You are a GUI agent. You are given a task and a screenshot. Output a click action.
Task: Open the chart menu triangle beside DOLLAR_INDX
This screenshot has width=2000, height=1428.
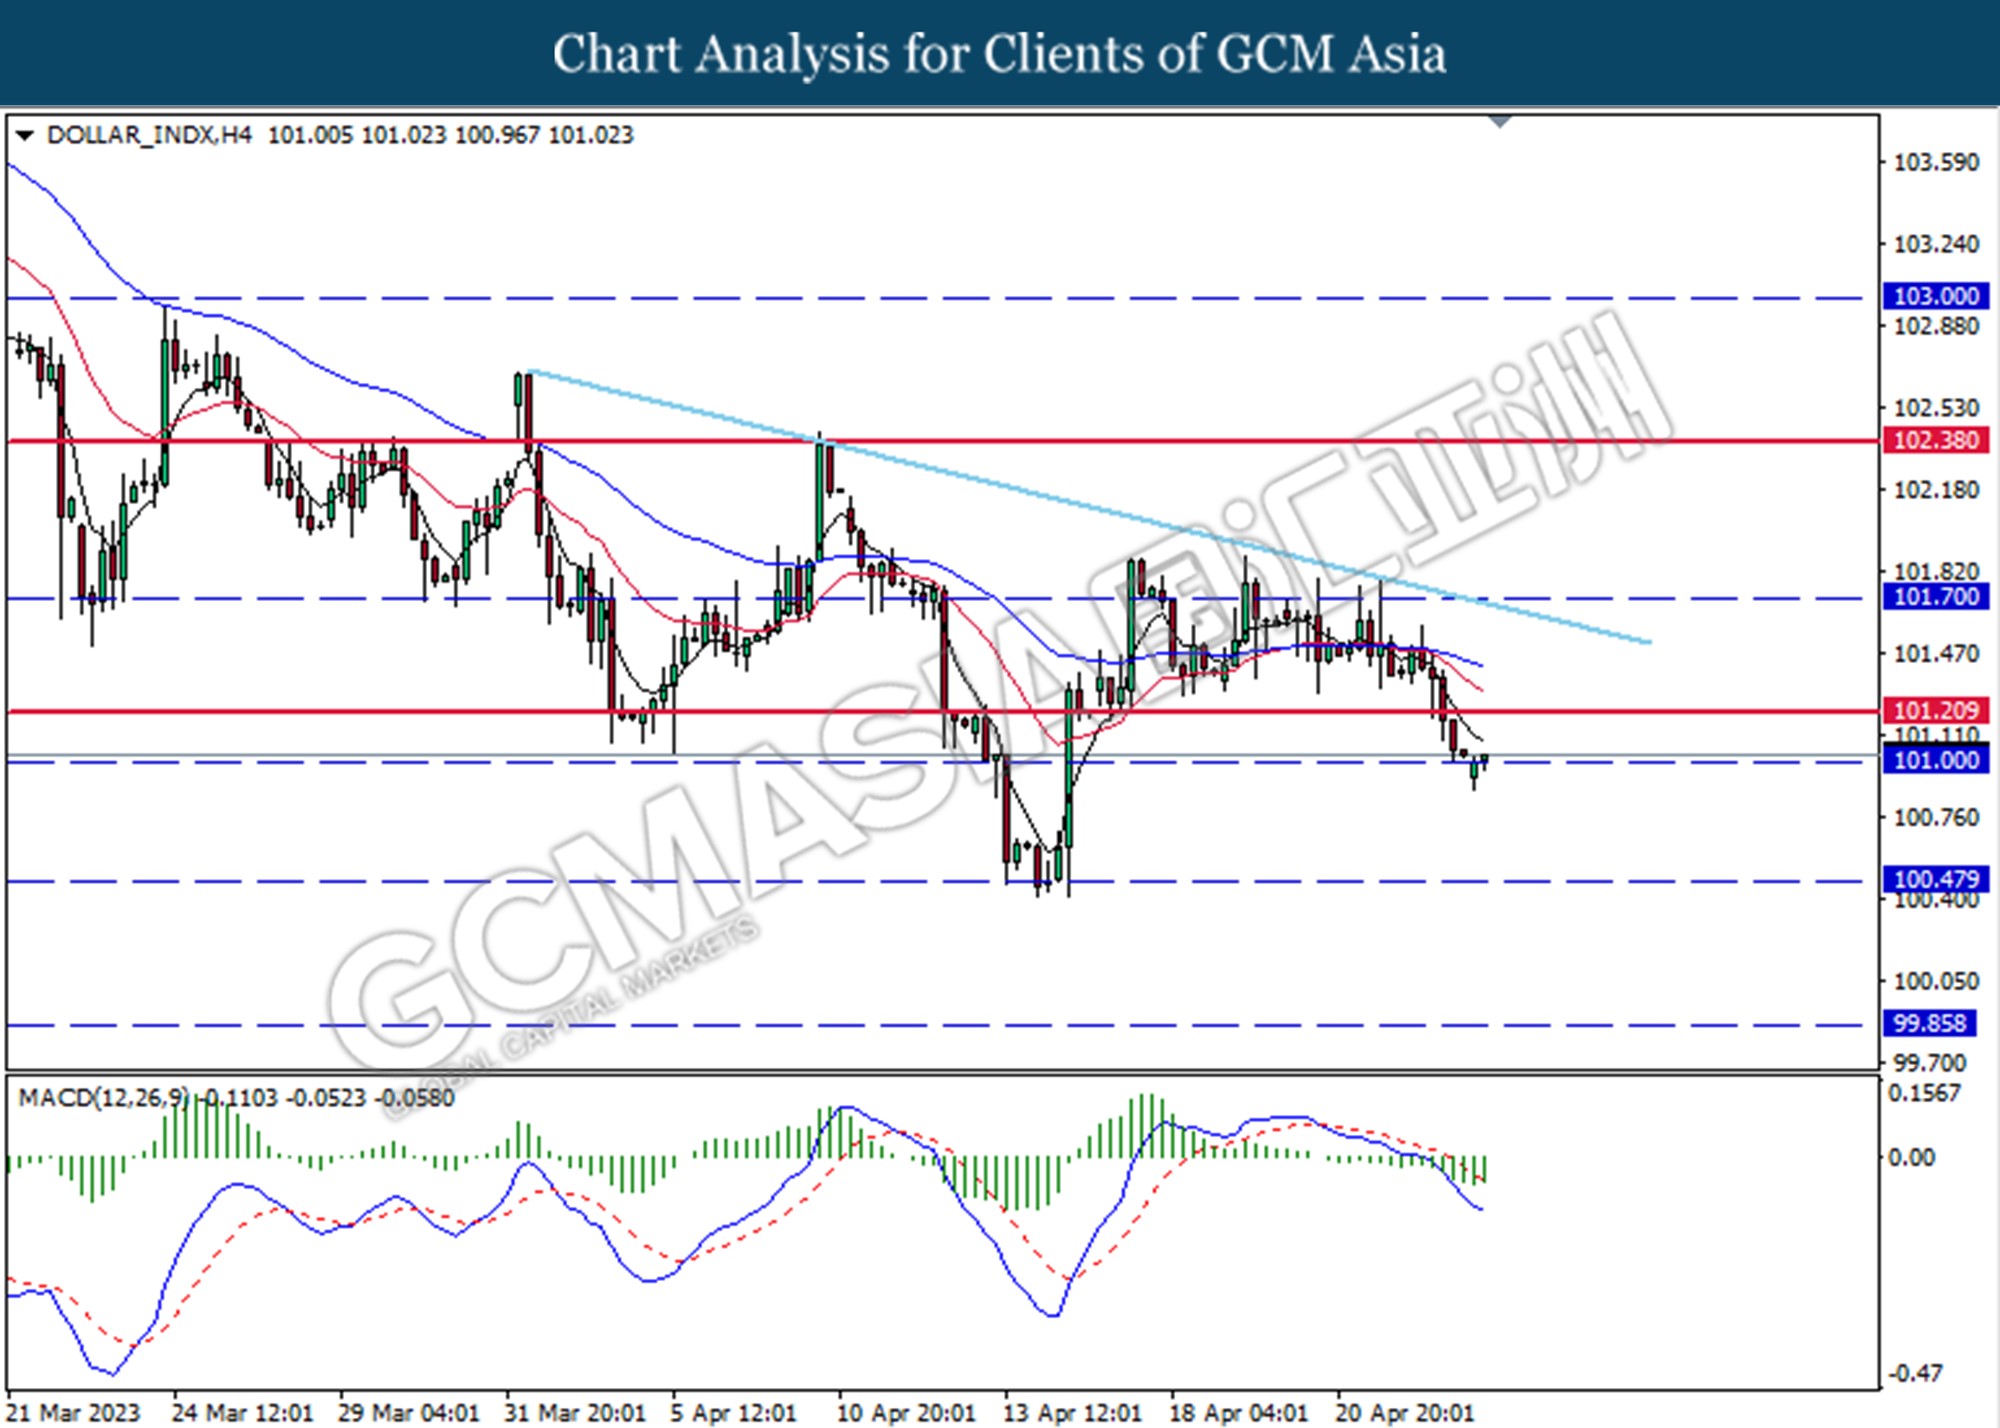click(x=24, y=135)
